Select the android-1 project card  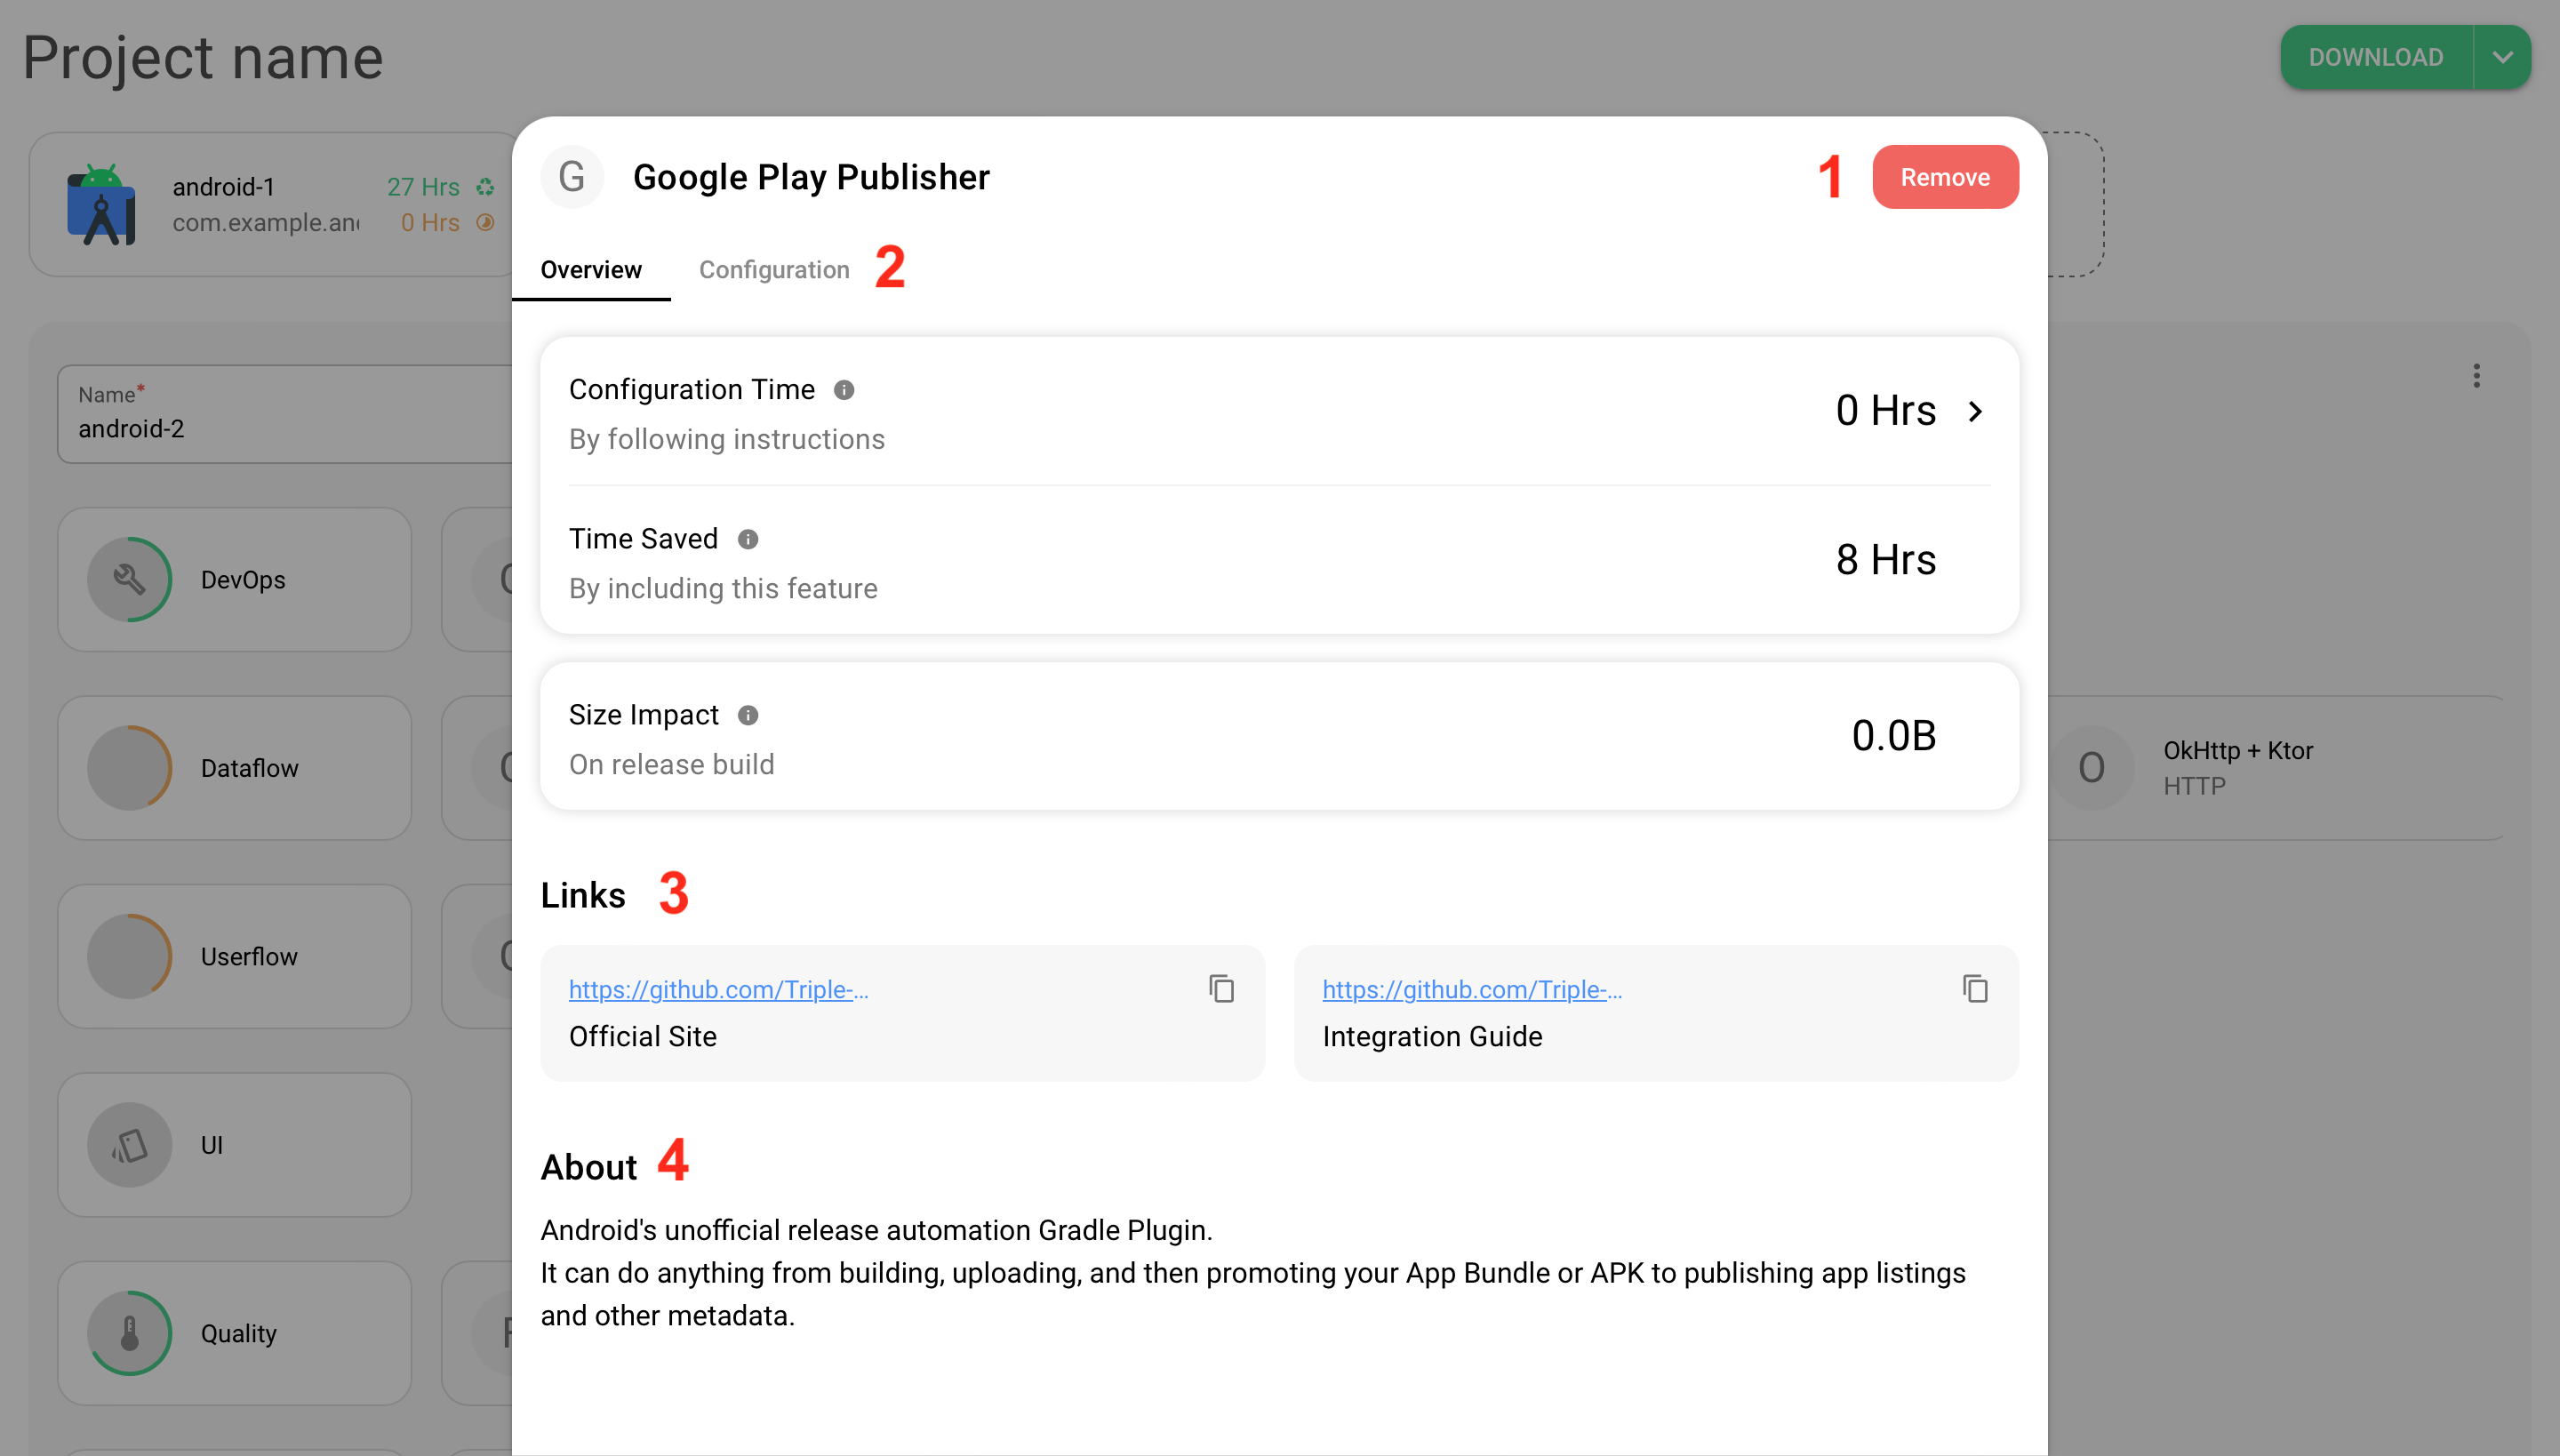[x=270, y=204]
